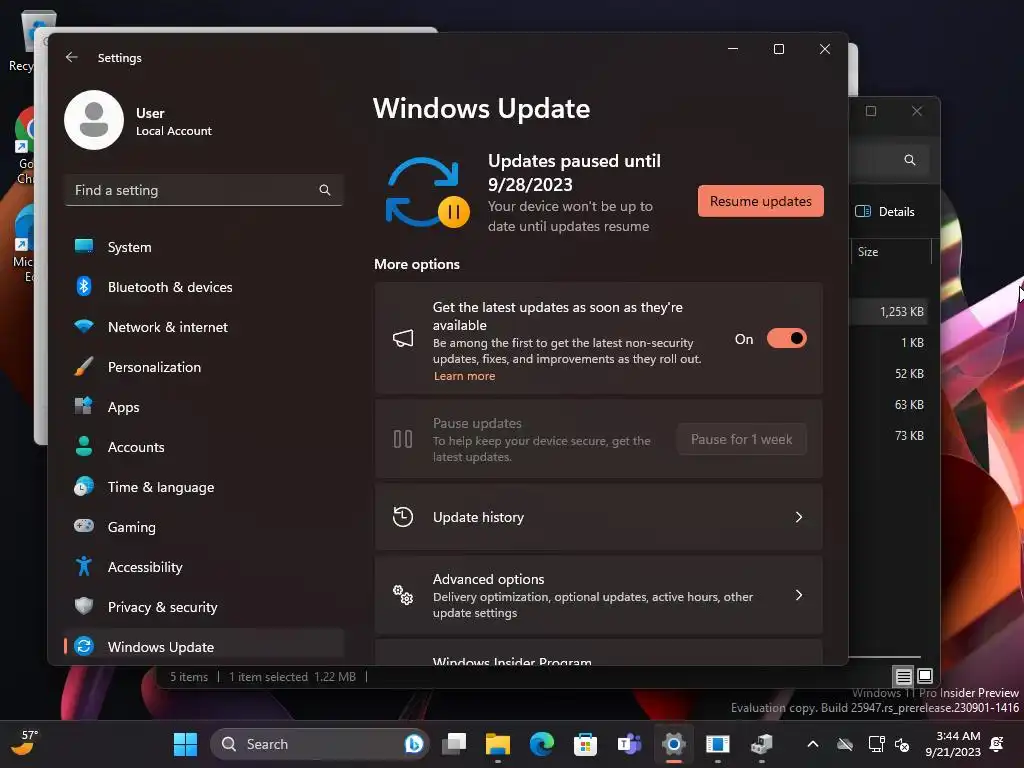Open the Learn more link
Screen dimensions: 1024x768
[464, 376]
